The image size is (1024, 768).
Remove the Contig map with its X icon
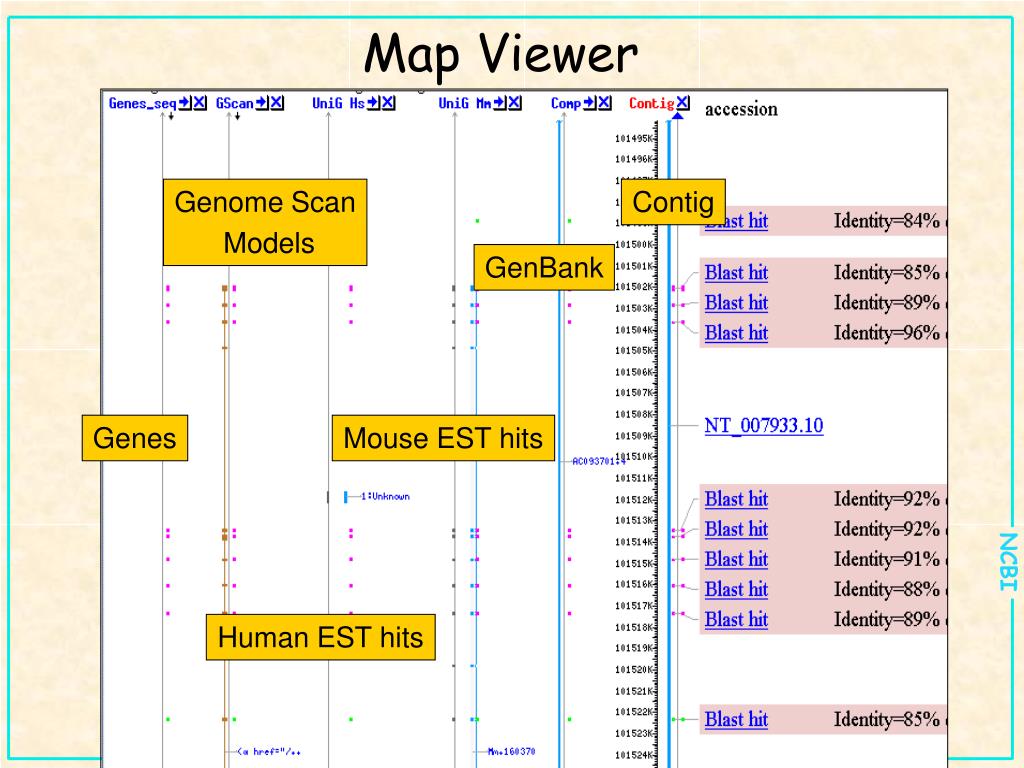pos(683,103)
